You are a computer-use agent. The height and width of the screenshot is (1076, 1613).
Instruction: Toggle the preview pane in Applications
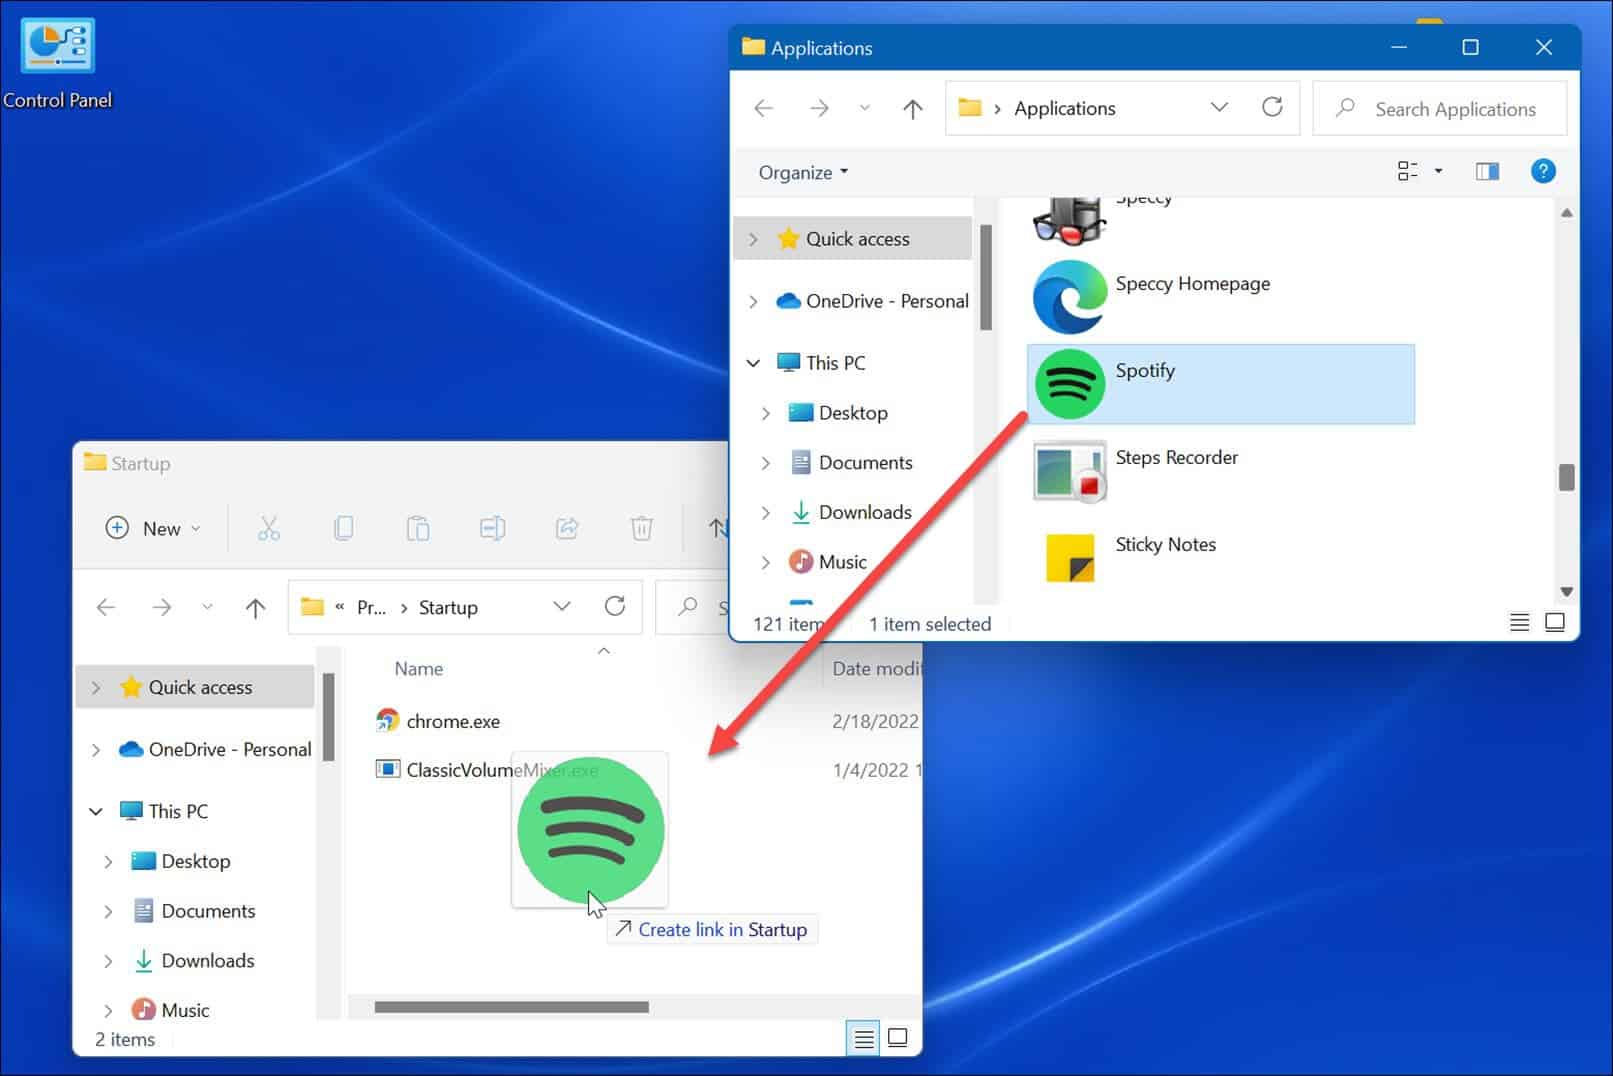1487,172
